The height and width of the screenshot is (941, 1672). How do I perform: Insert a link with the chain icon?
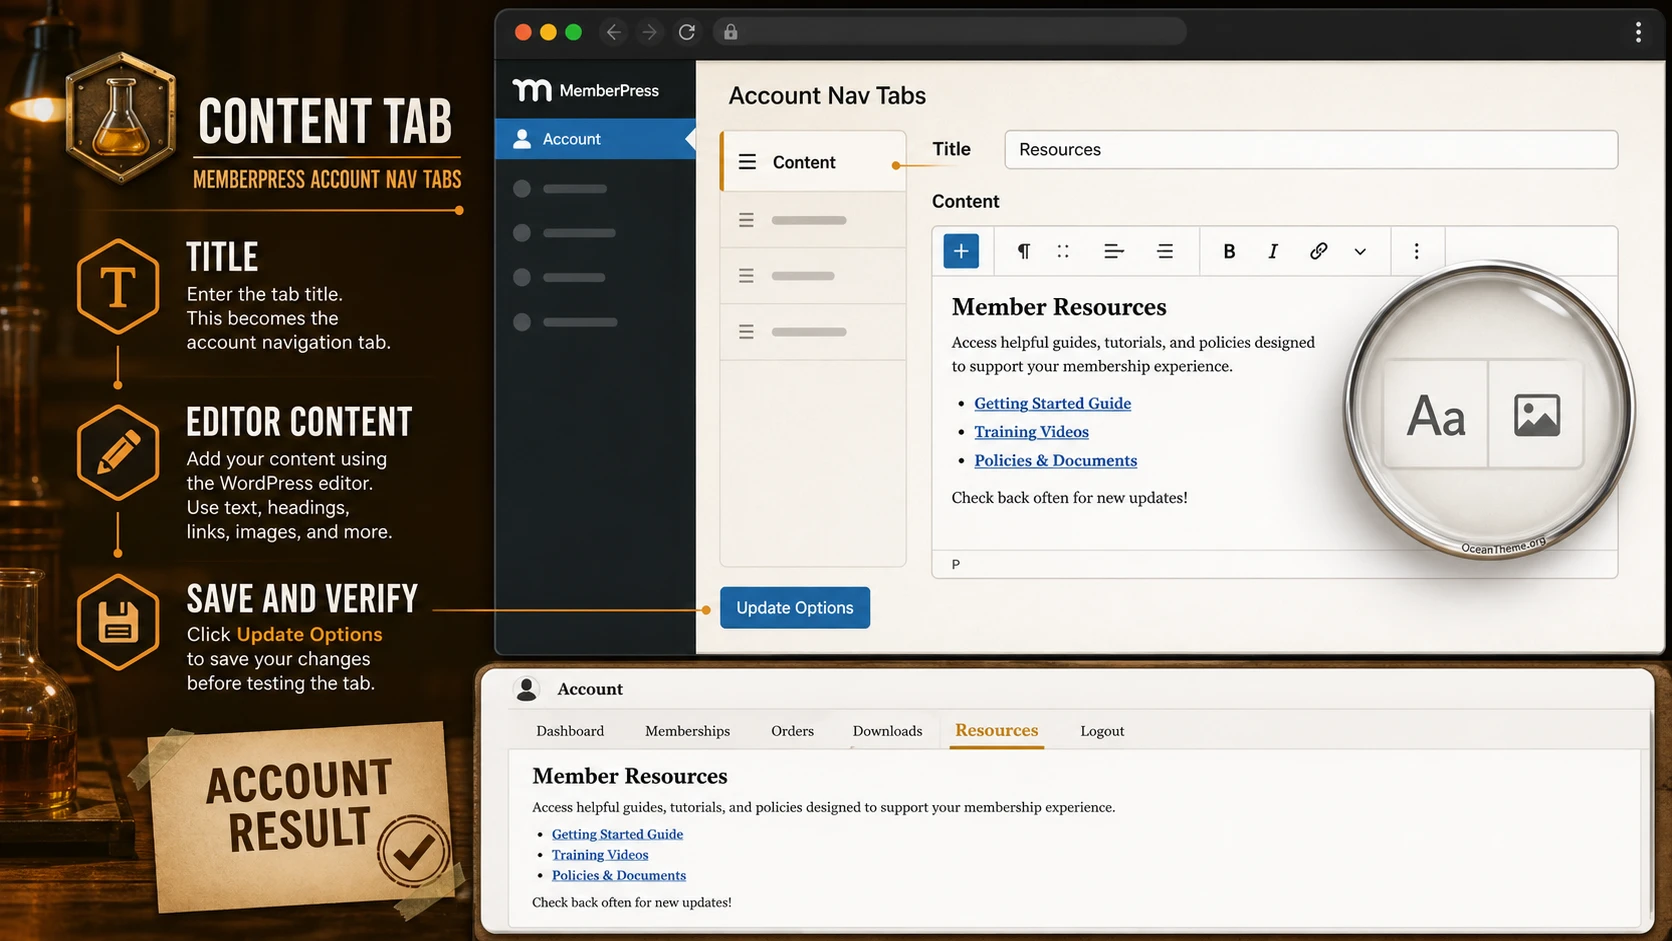(1318, 251)
